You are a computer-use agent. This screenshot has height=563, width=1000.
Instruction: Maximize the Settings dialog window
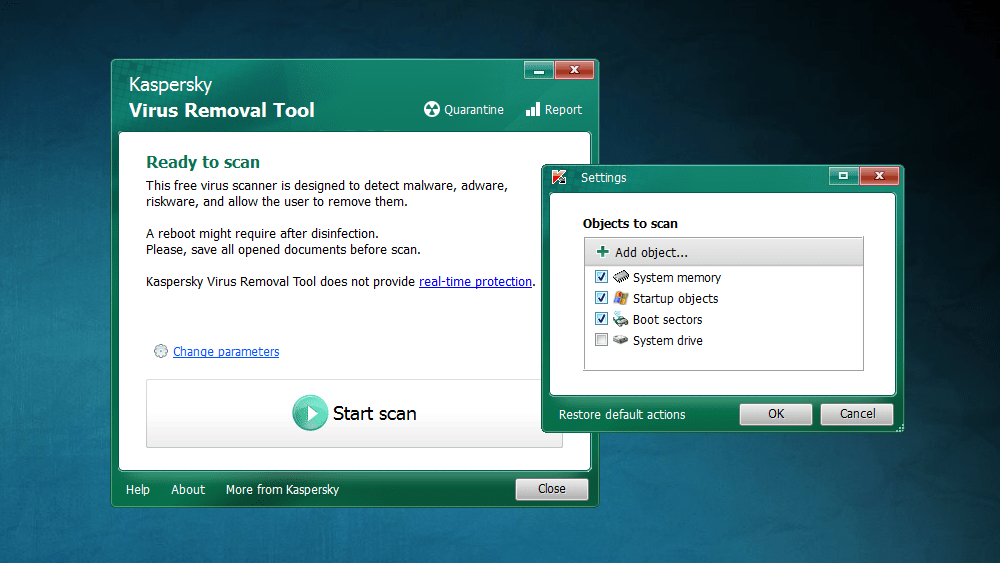[x=843, y=176]
